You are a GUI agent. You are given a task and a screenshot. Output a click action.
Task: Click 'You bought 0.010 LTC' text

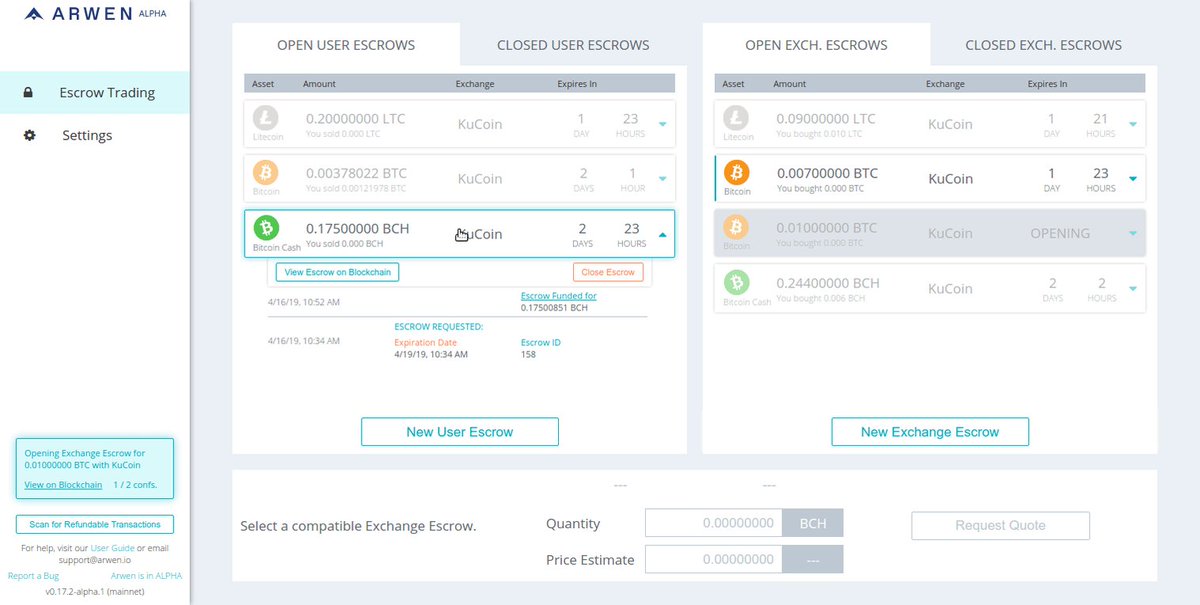coord(824,133)
